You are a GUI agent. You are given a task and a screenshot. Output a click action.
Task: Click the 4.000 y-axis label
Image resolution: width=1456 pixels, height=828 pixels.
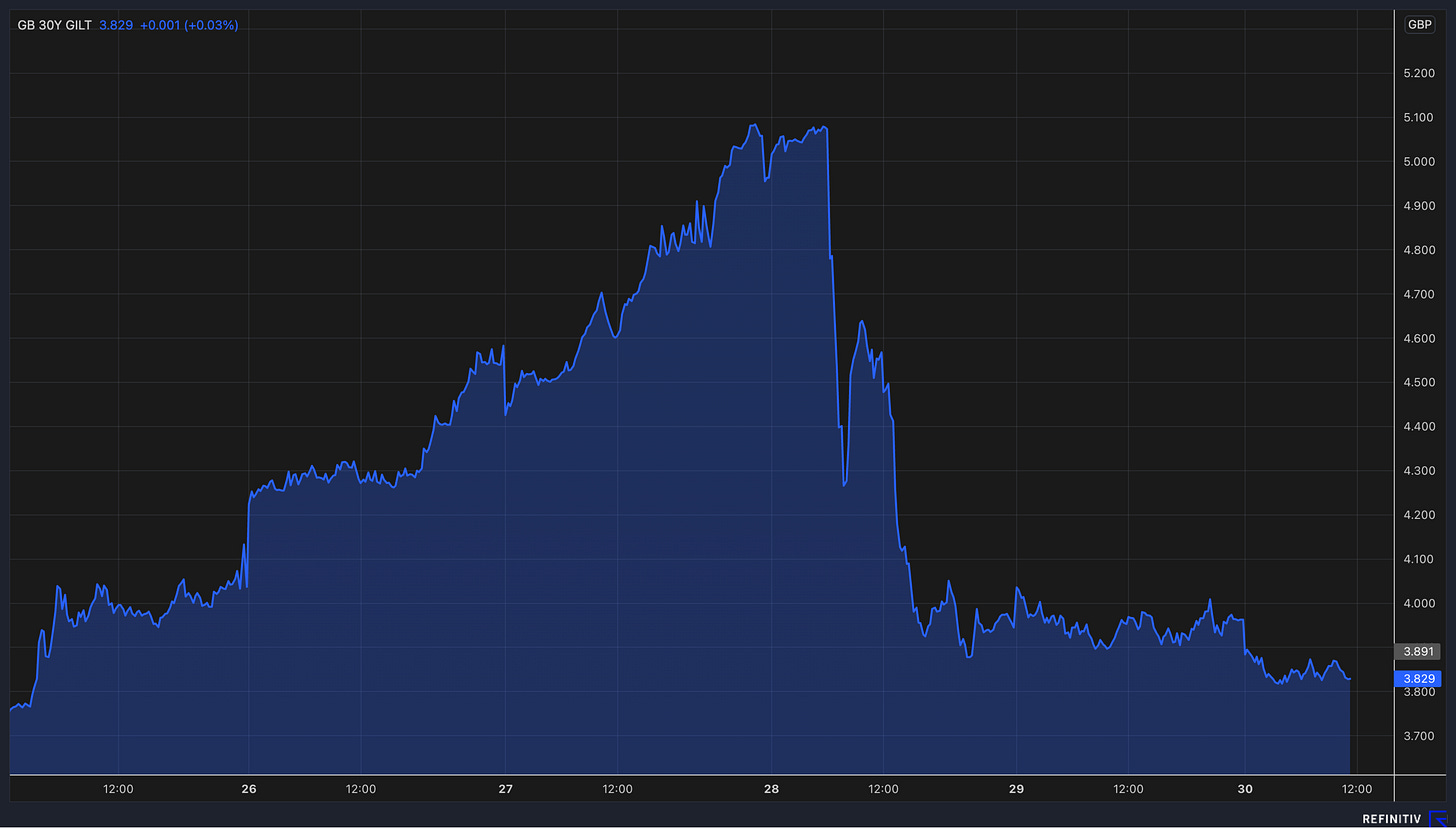(x=1420, y=603)
